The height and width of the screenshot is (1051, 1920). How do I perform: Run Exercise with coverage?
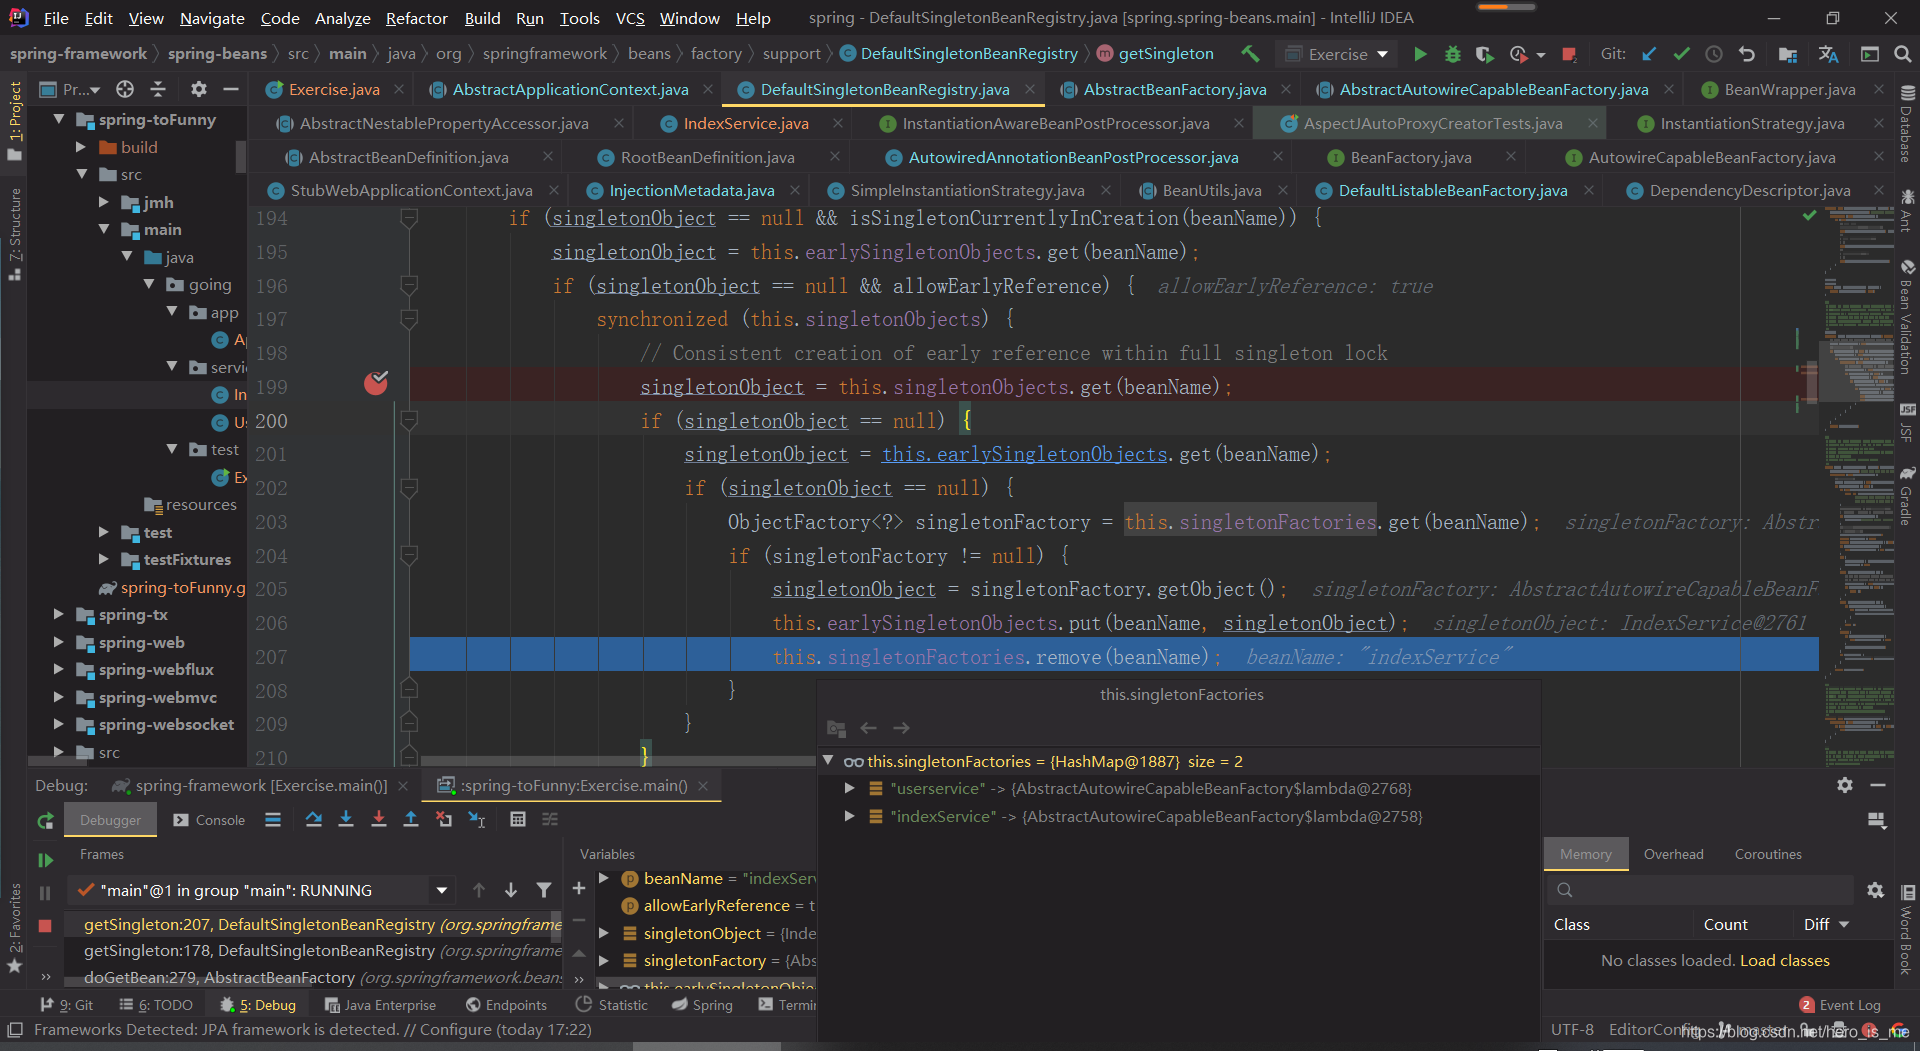click(1485, 54)
